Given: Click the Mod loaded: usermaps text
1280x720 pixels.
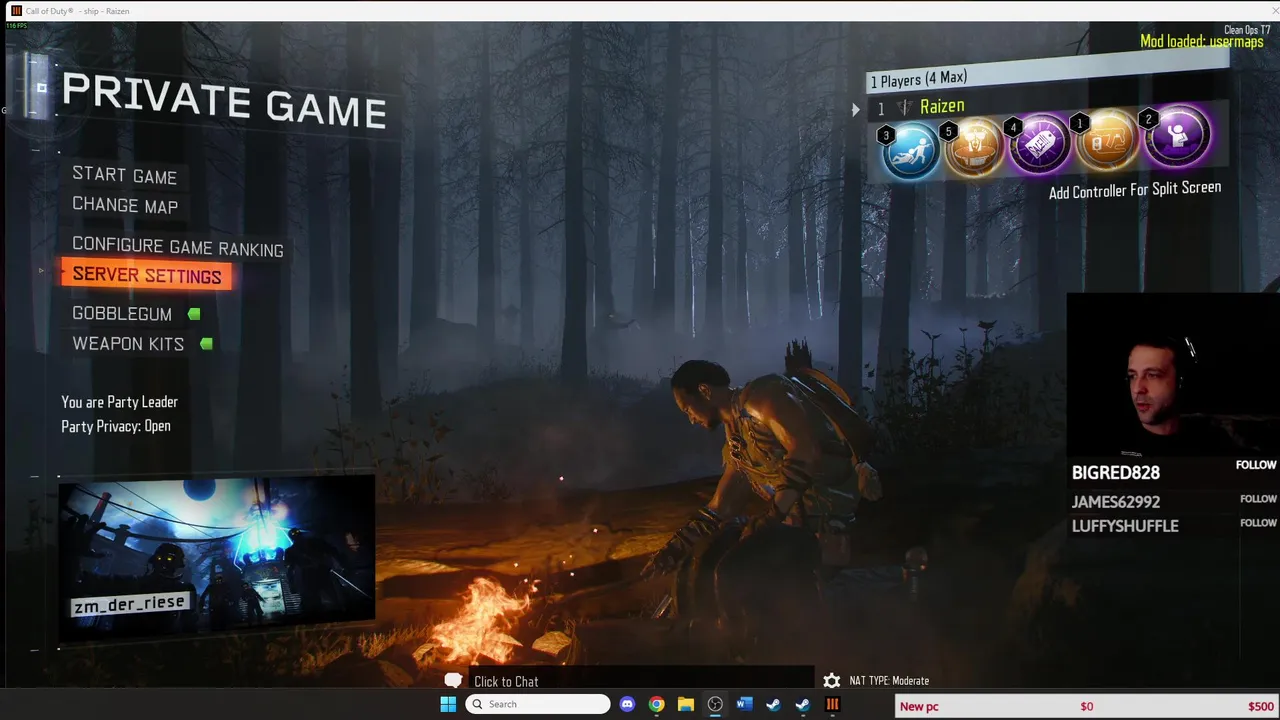Looking at the screenshot, I should [1202, 42].
